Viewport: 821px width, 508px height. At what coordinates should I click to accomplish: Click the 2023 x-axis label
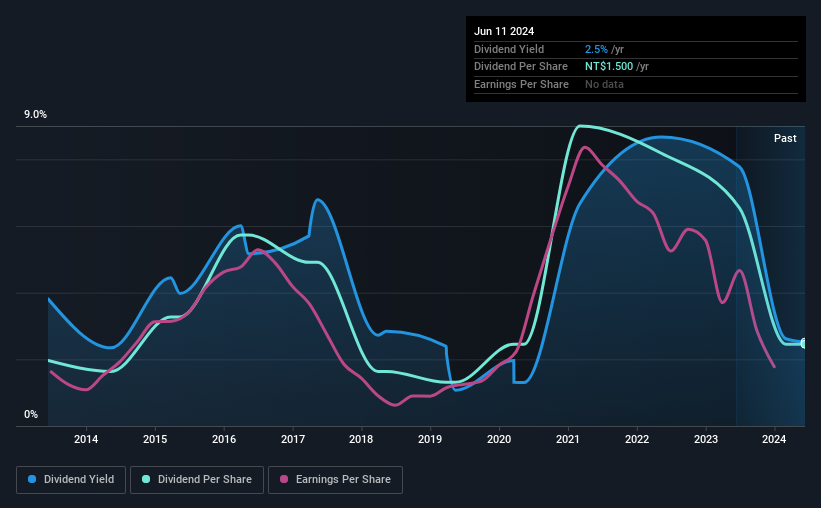pos(706,439)
